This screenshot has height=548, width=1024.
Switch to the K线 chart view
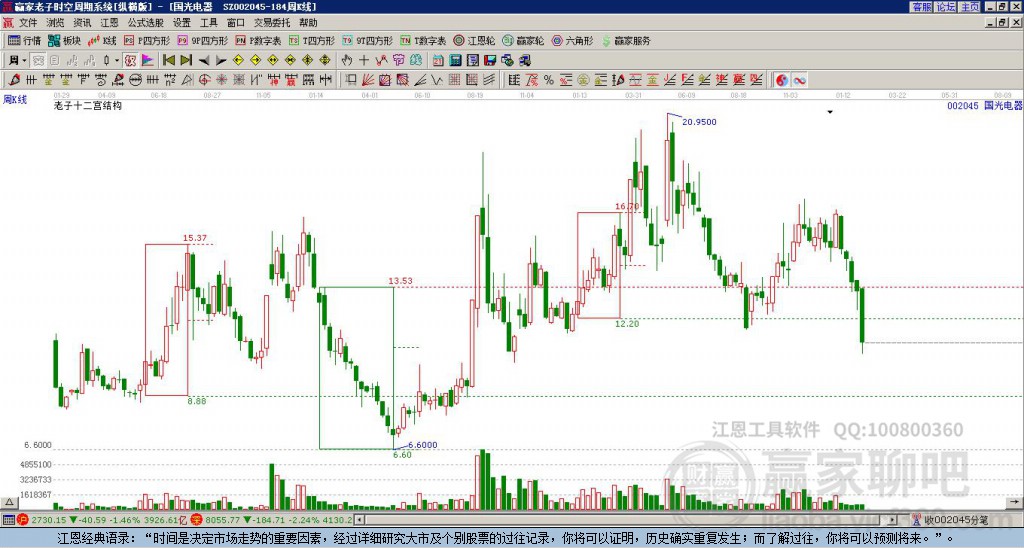[102, 40]
